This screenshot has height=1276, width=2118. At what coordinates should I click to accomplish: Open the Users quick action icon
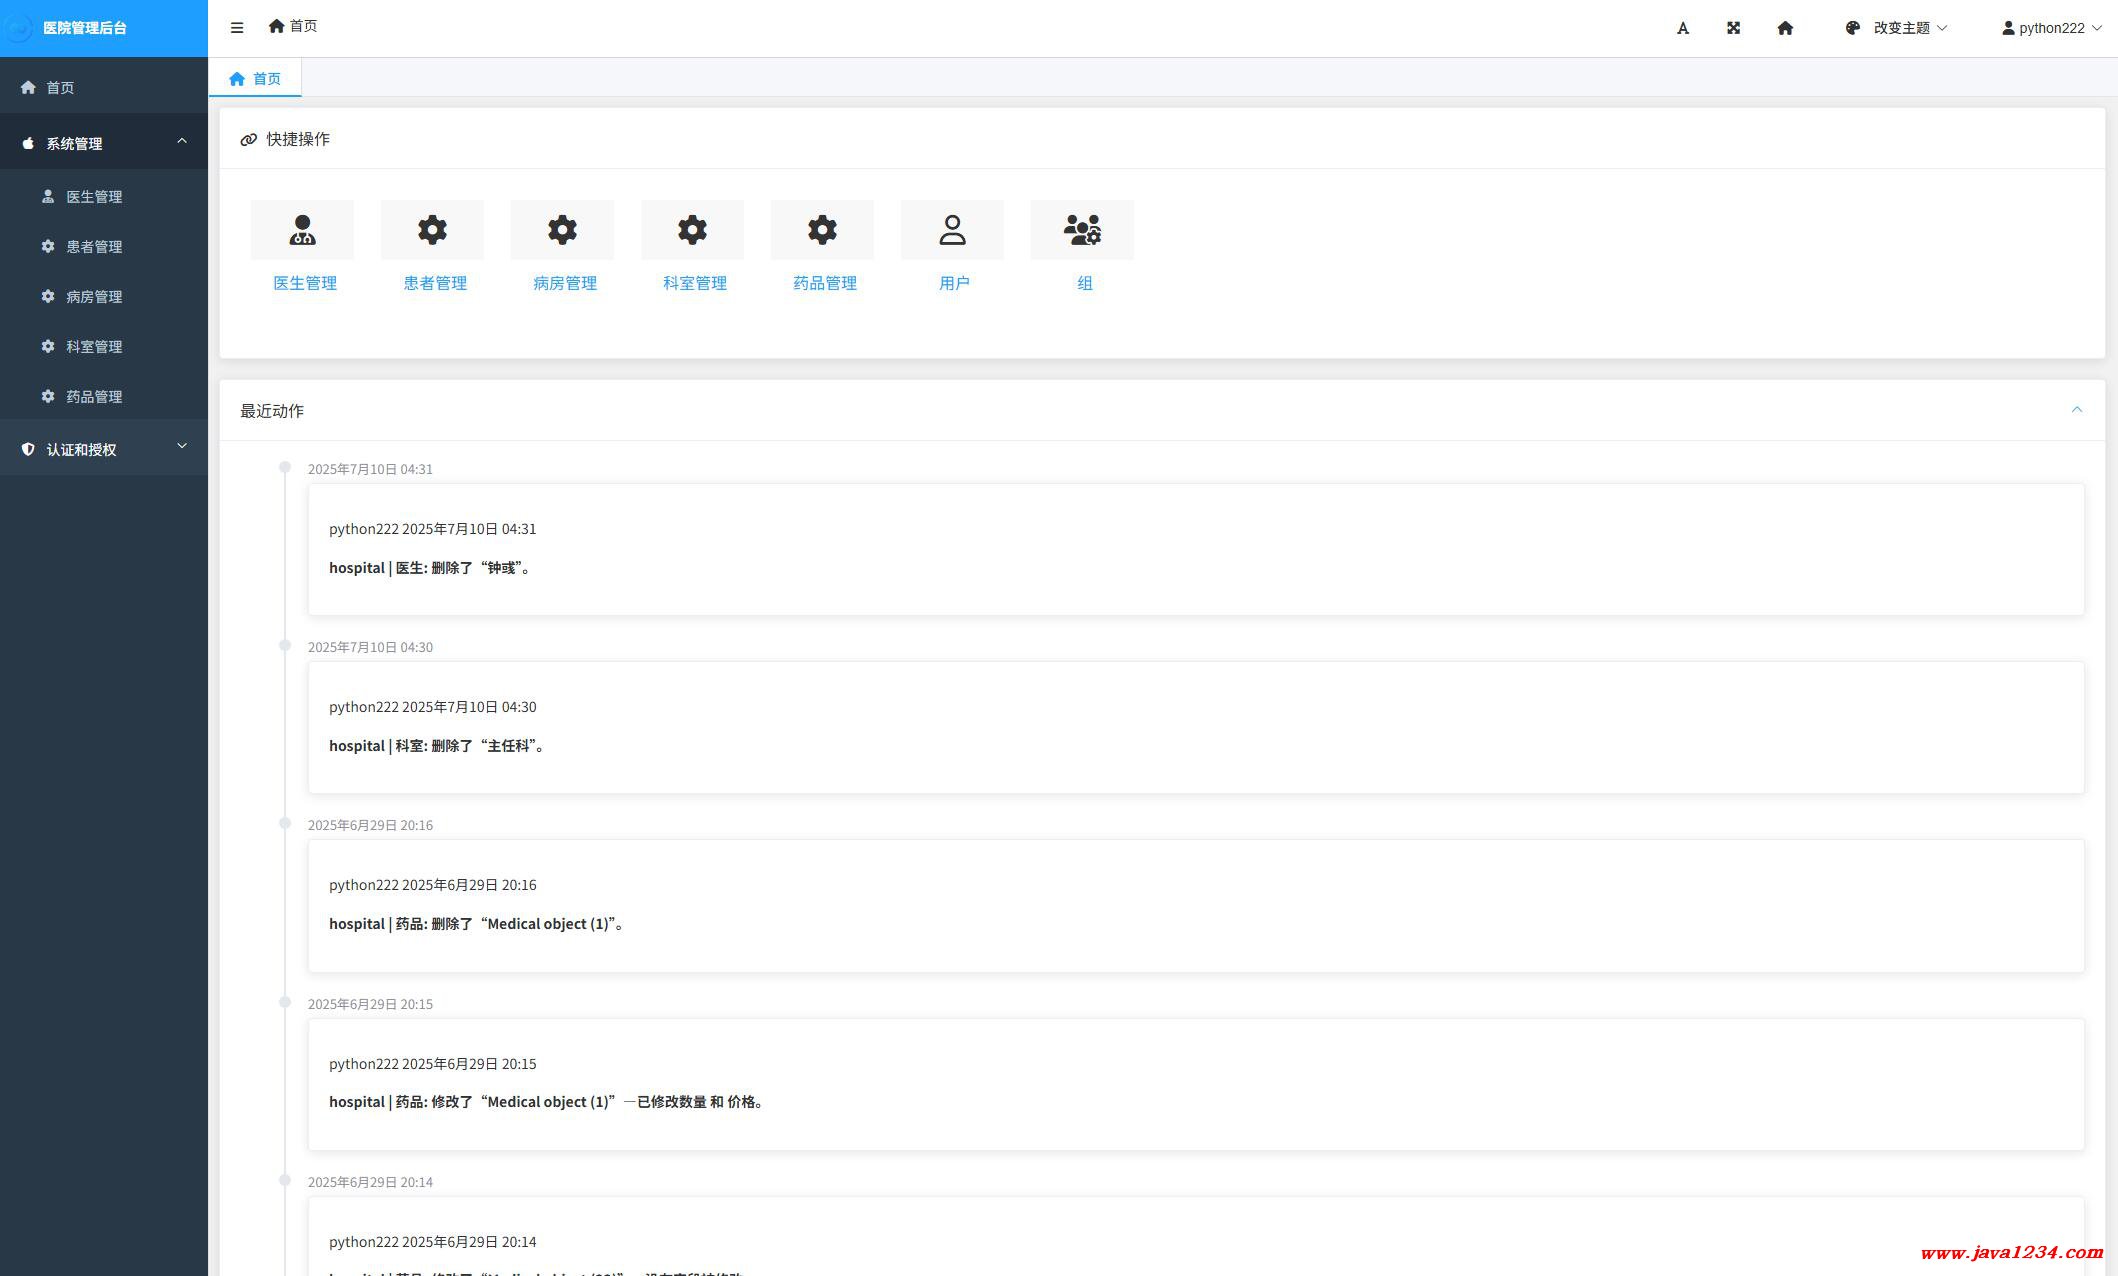[952, 230]
